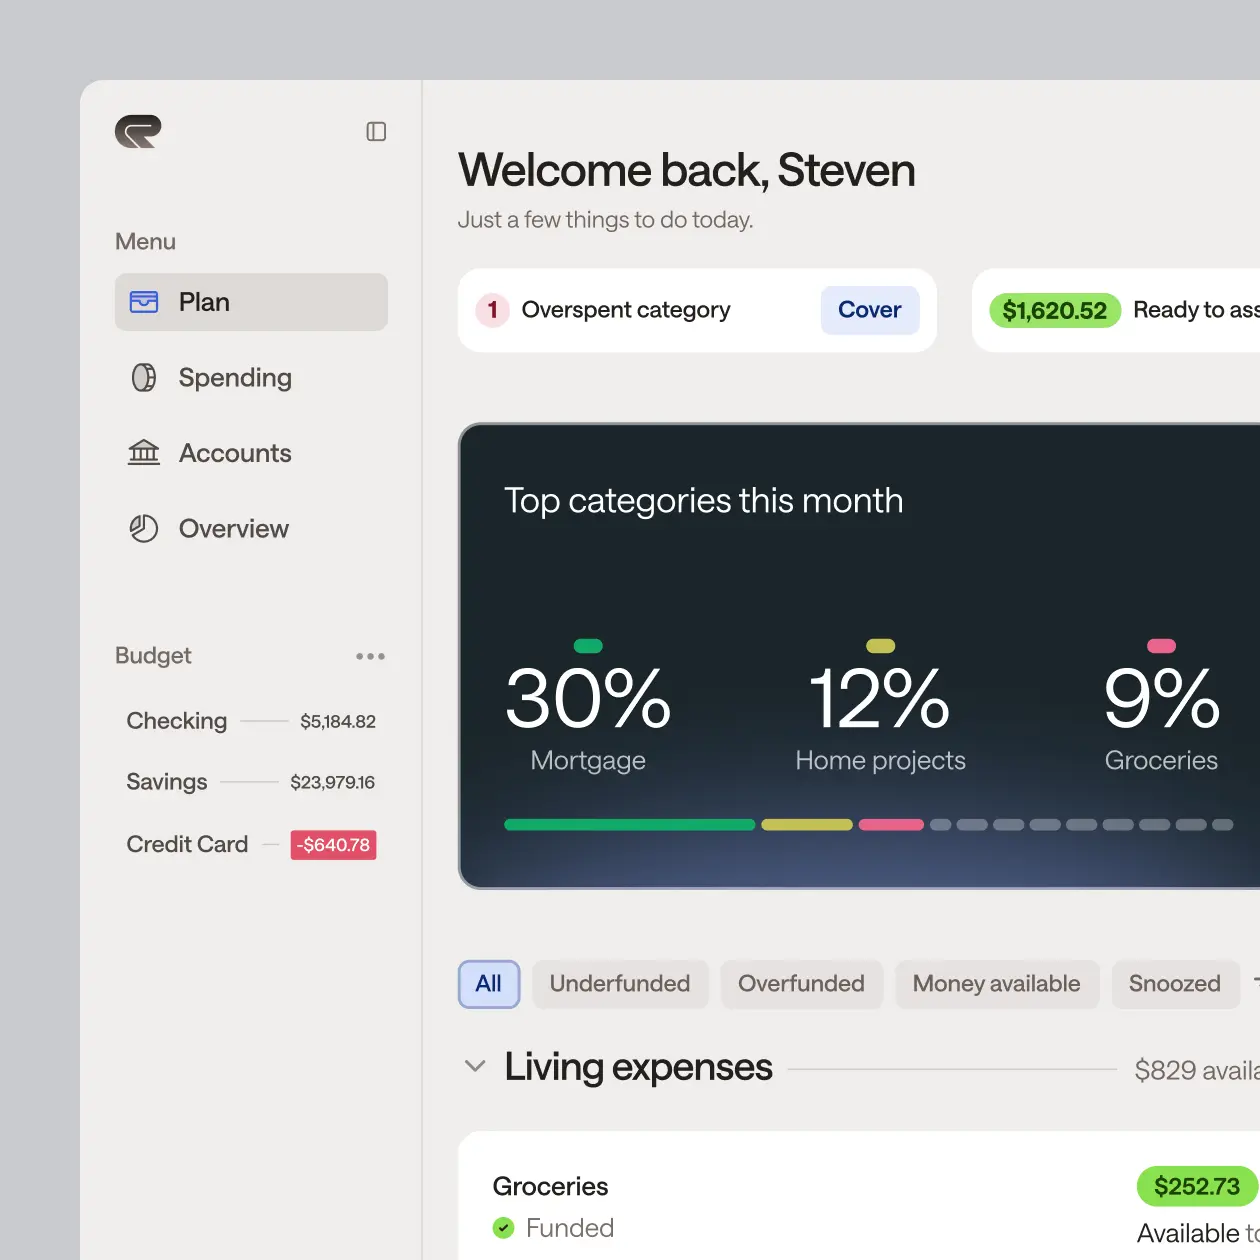Click the yellow marker above 12%
Screen dimensions: 1260x1260
(x=880, y=646)
